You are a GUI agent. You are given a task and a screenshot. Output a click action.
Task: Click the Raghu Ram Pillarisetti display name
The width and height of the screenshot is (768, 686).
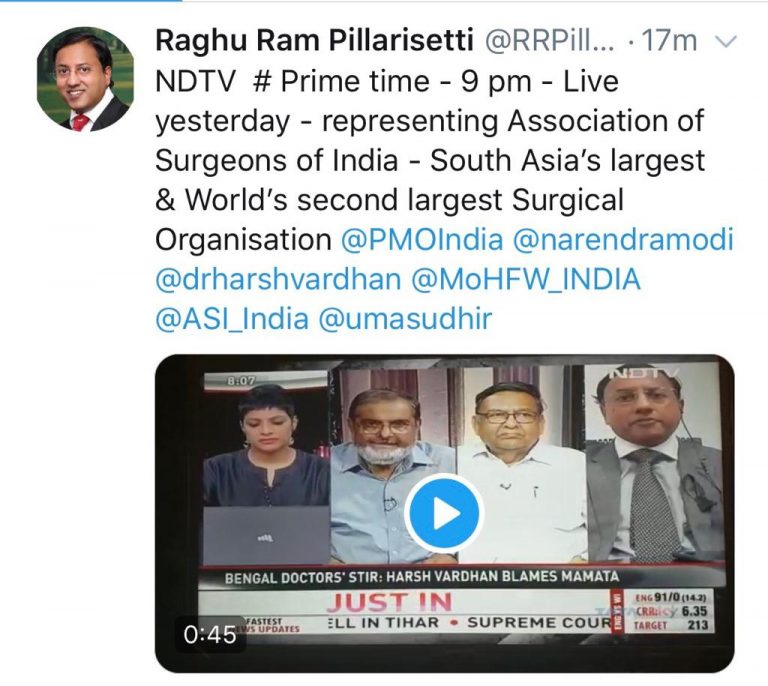314,40
